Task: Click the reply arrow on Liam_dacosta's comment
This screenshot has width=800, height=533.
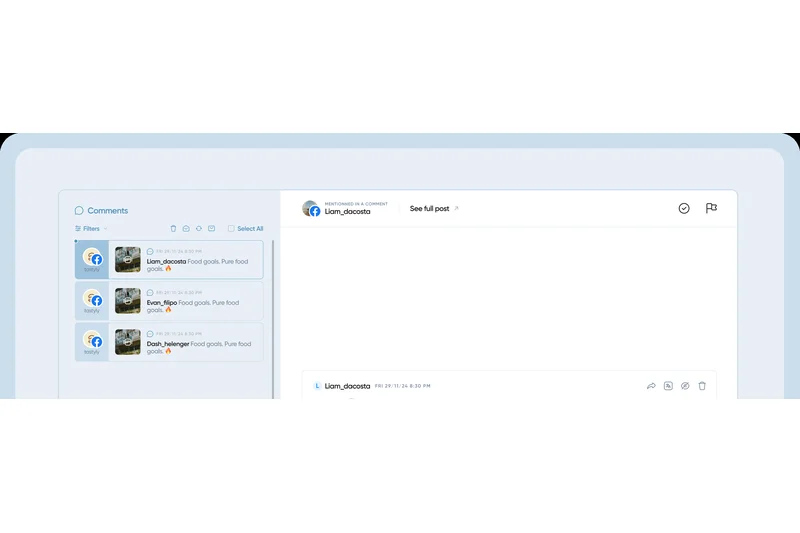Action: click(x=651, y=385)
